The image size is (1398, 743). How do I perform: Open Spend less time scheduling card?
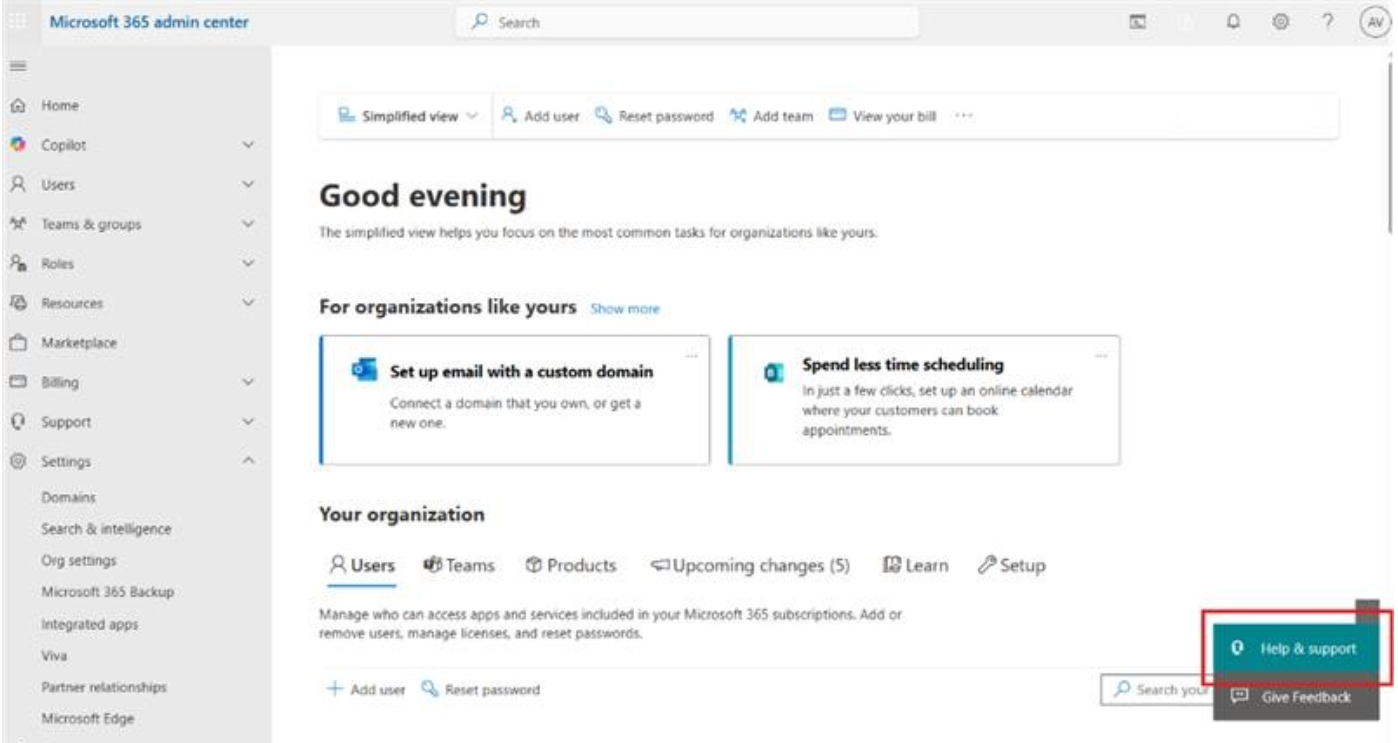925,400
